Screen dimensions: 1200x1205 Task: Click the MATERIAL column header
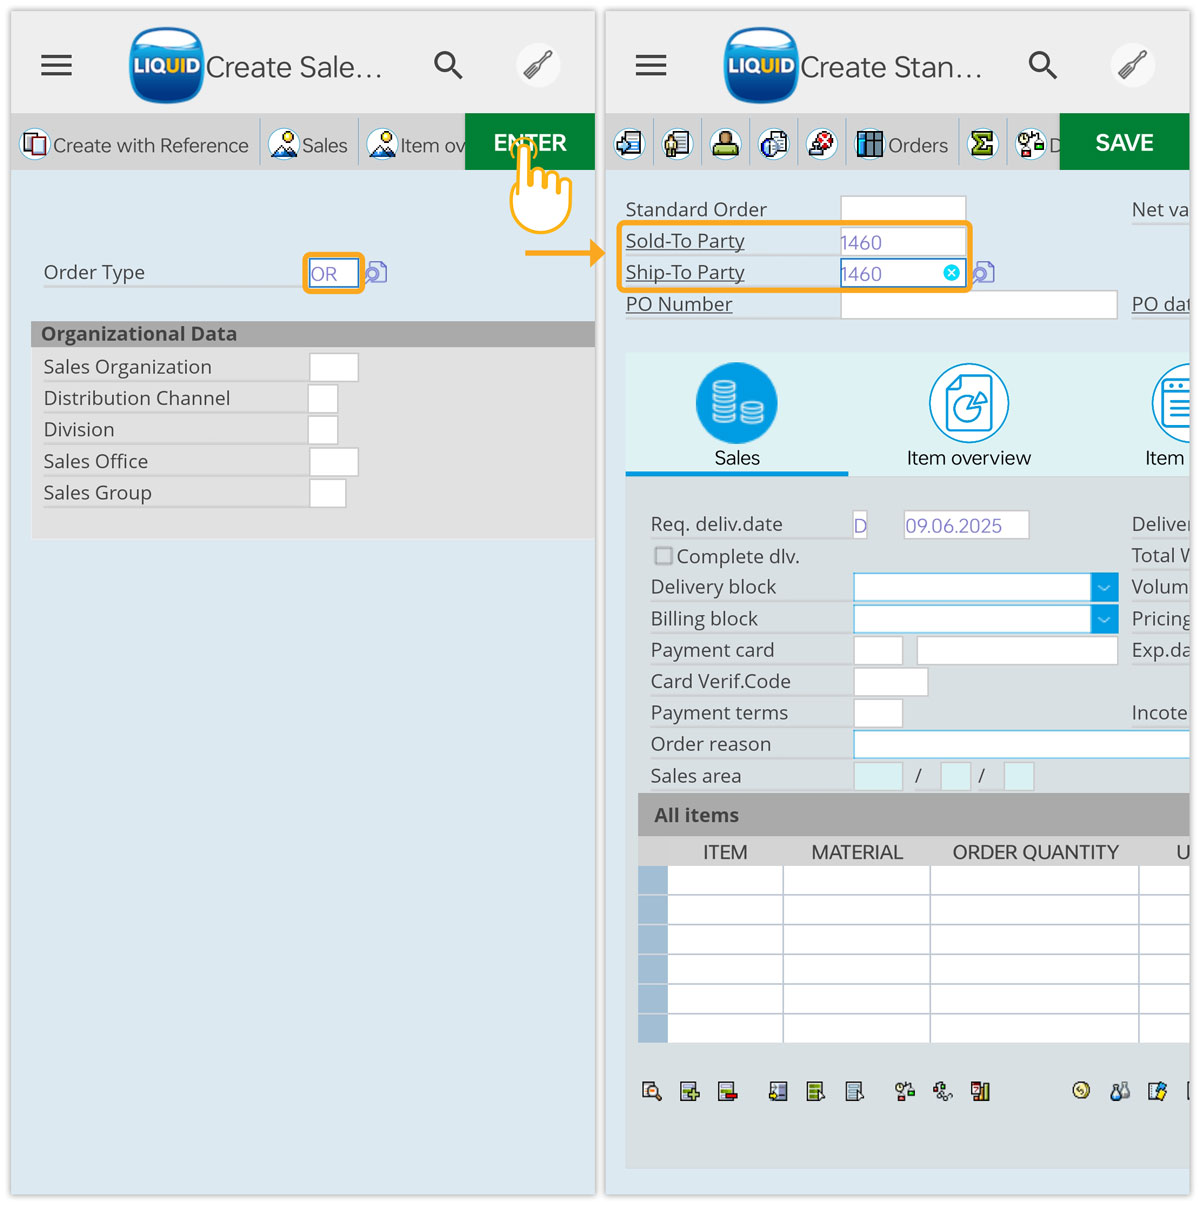pos(857,852)
